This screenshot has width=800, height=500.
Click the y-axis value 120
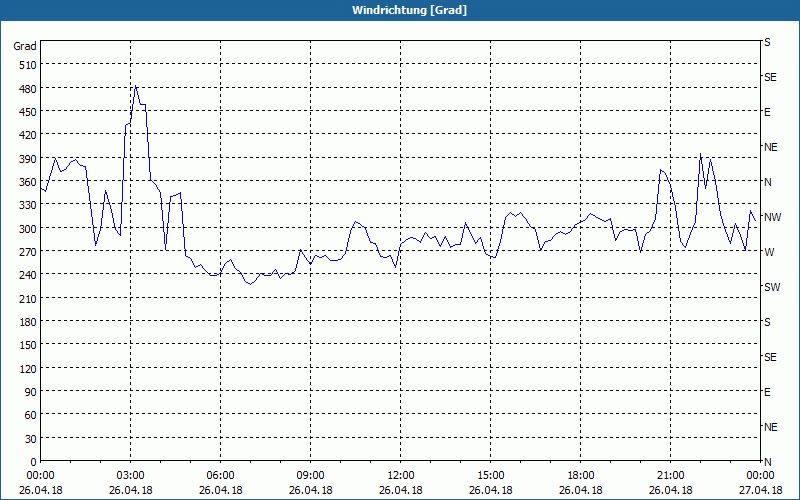(28, 368)
